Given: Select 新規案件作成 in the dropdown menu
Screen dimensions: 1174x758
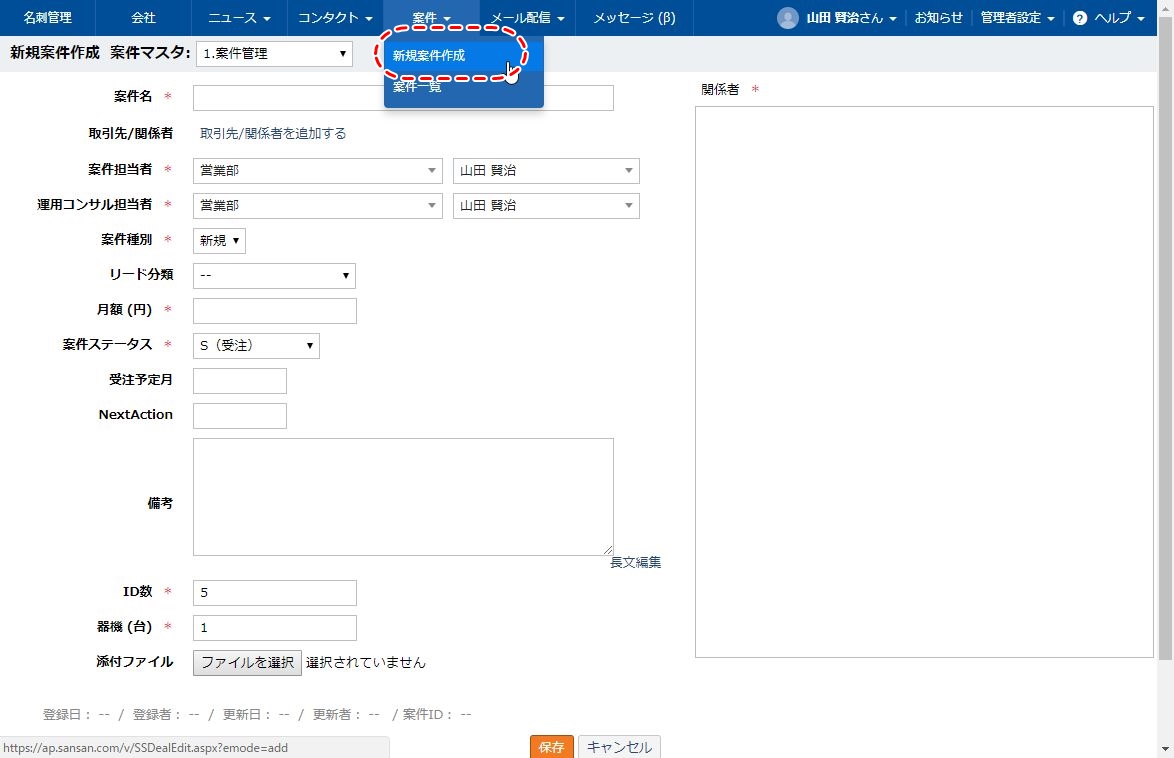Looking at the screenshot, I should (x=463, y=55).
